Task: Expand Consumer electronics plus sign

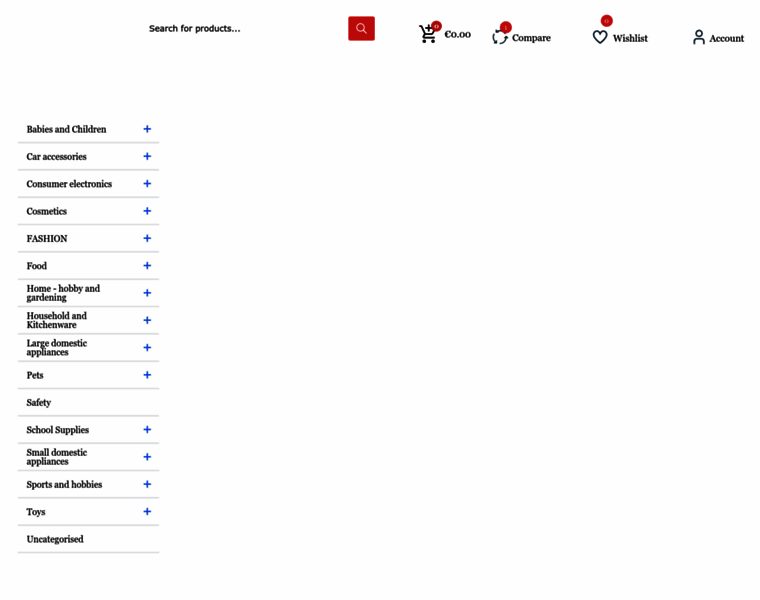Action: coord(147,184)
